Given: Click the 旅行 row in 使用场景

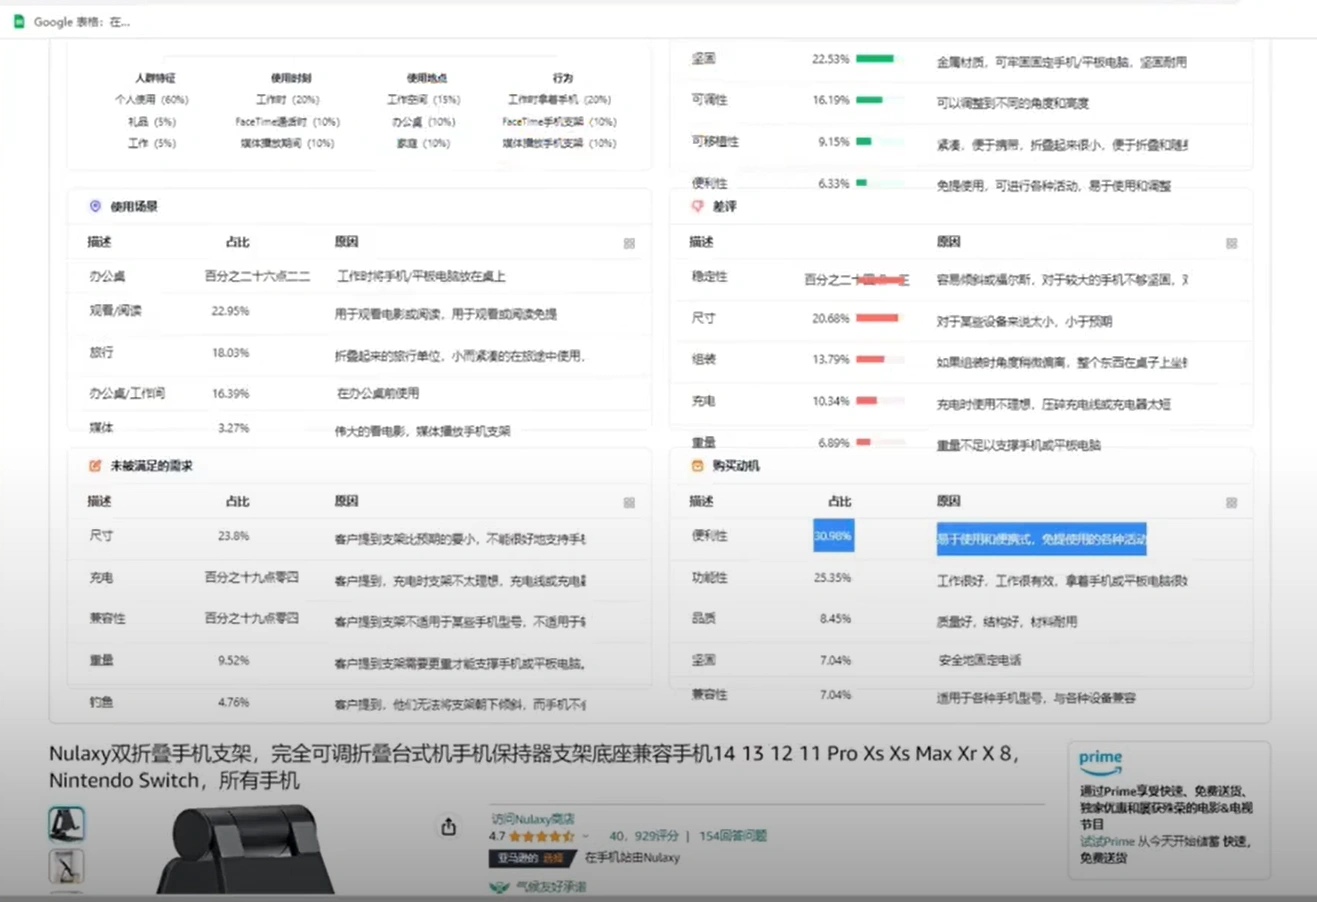Looking at the screenshot, I should (x=360, y=353).
